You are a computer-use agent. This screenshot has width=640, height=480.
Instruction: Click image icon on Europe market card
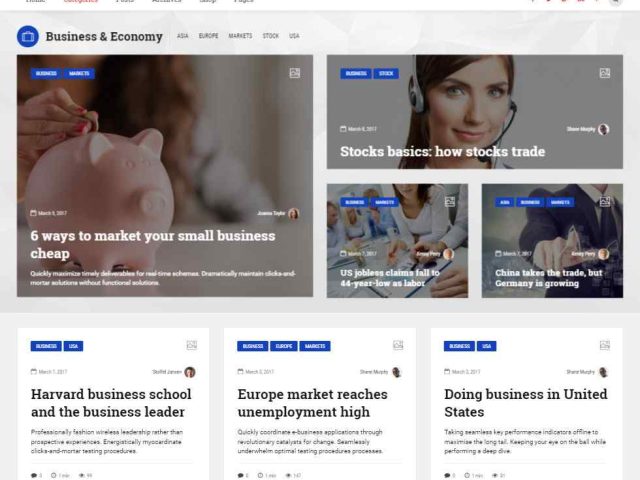(398, 345)
